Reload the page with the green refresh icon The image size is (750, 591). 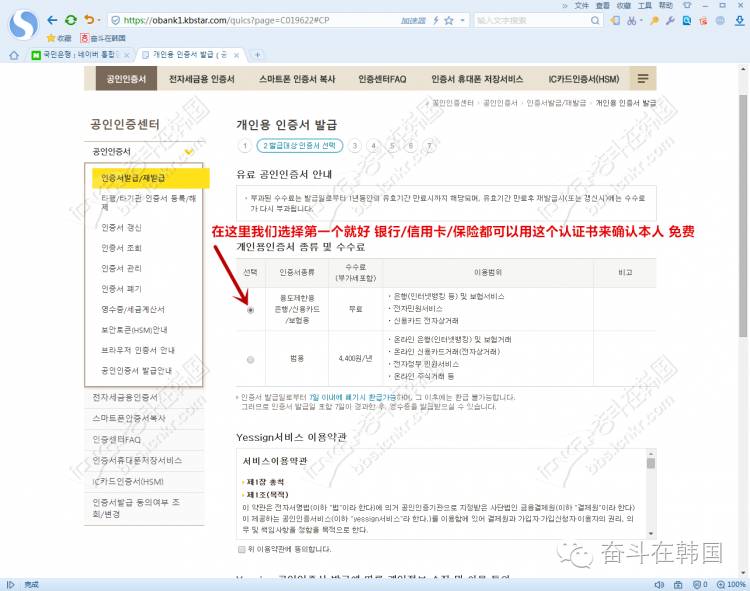(71, 20)
